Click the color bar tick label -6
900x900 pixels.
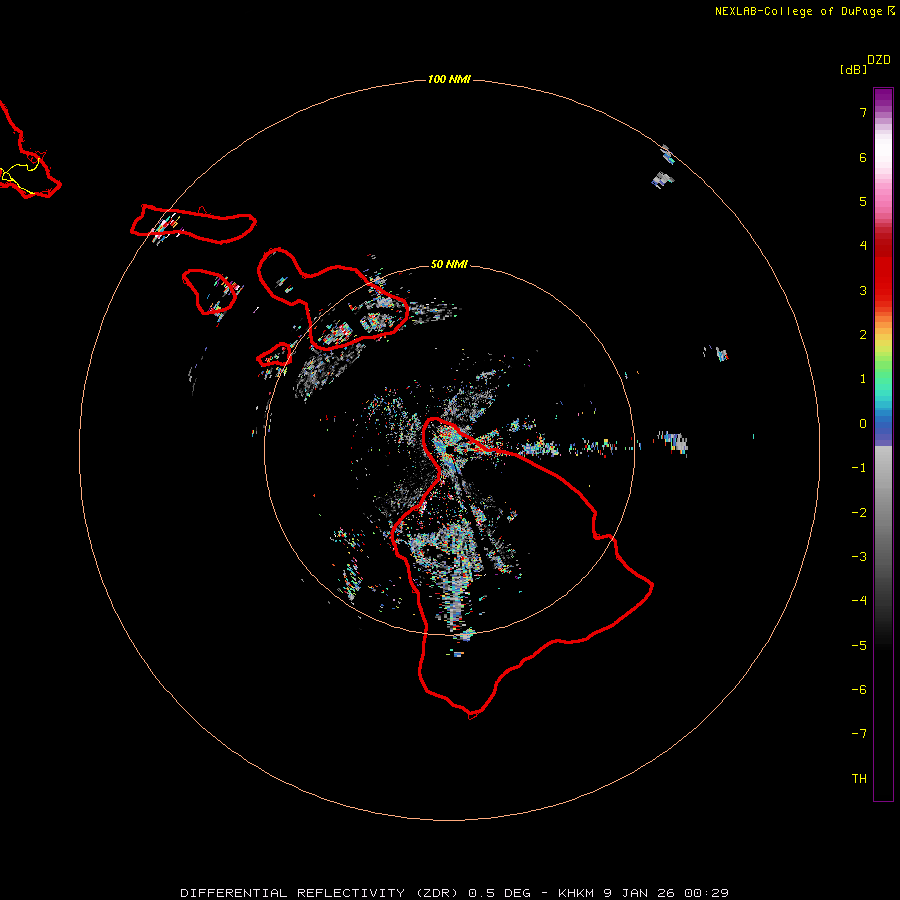pos(859,690)
